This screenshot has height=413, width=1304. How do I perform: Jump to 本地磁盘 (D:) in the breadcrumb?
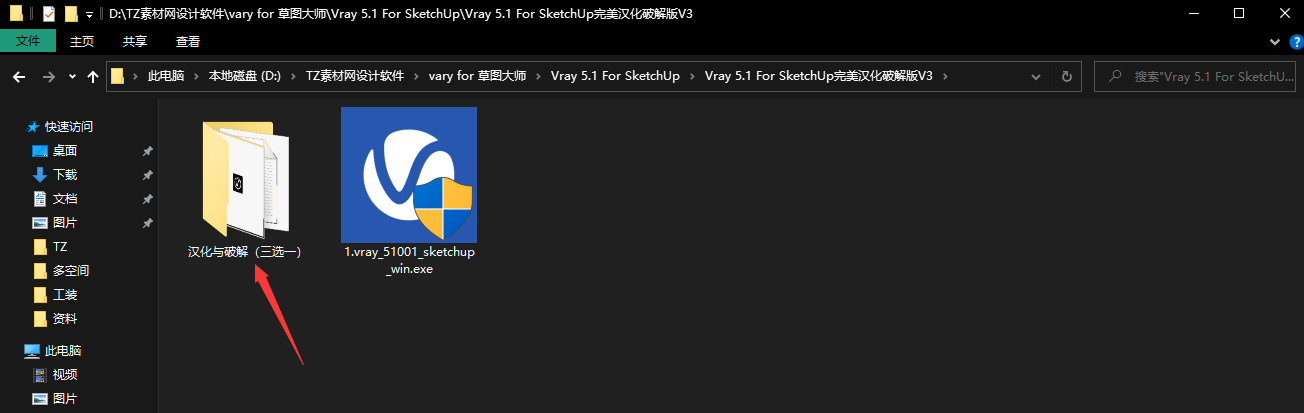tap(244, 76)
